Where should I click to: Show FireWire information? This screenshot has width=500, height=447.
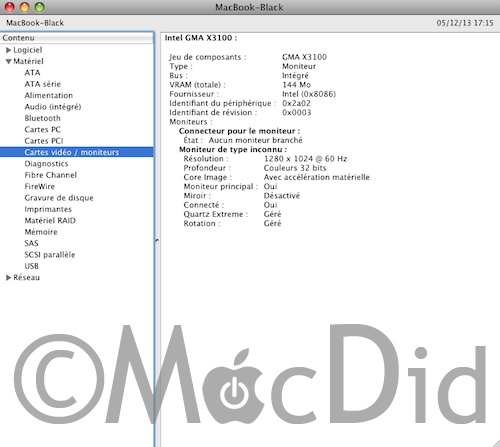click(40, 186)
